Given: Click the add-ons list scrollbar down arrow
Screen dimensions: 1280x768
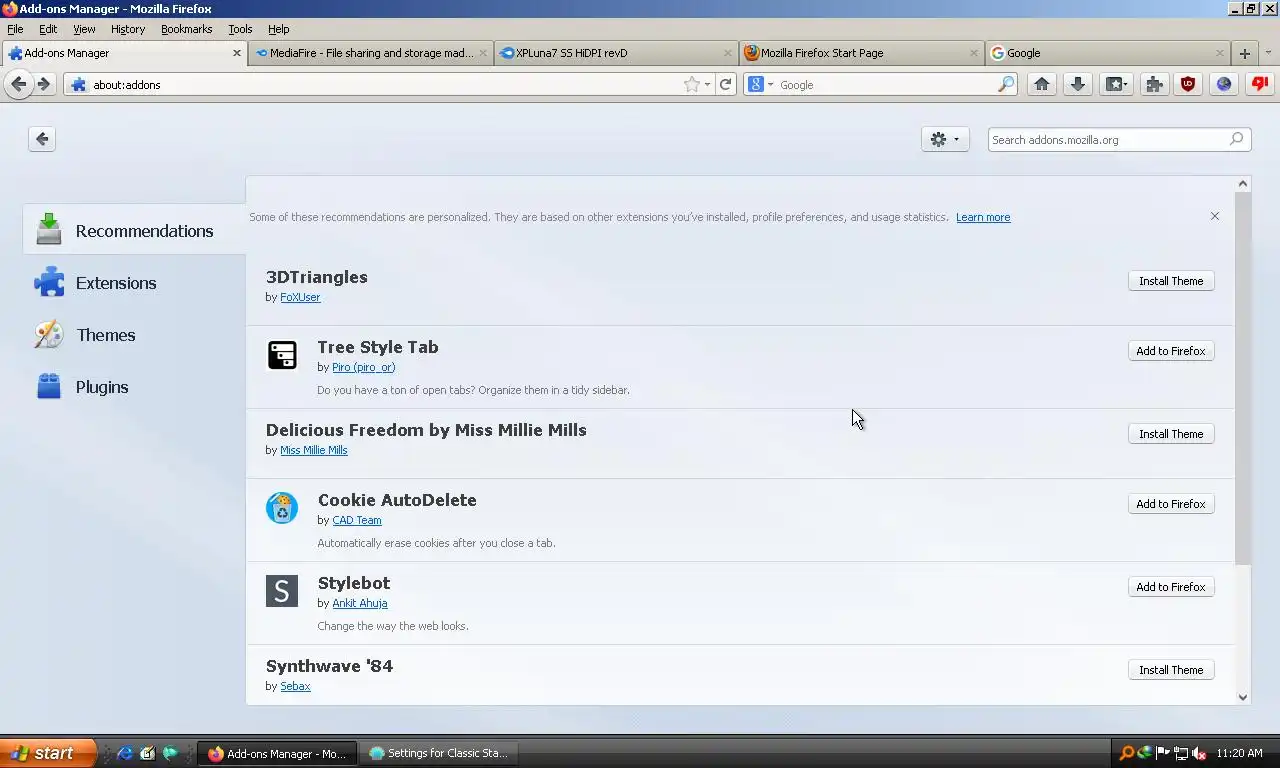Looking at the screenshot, I should tap(1243, 697).
